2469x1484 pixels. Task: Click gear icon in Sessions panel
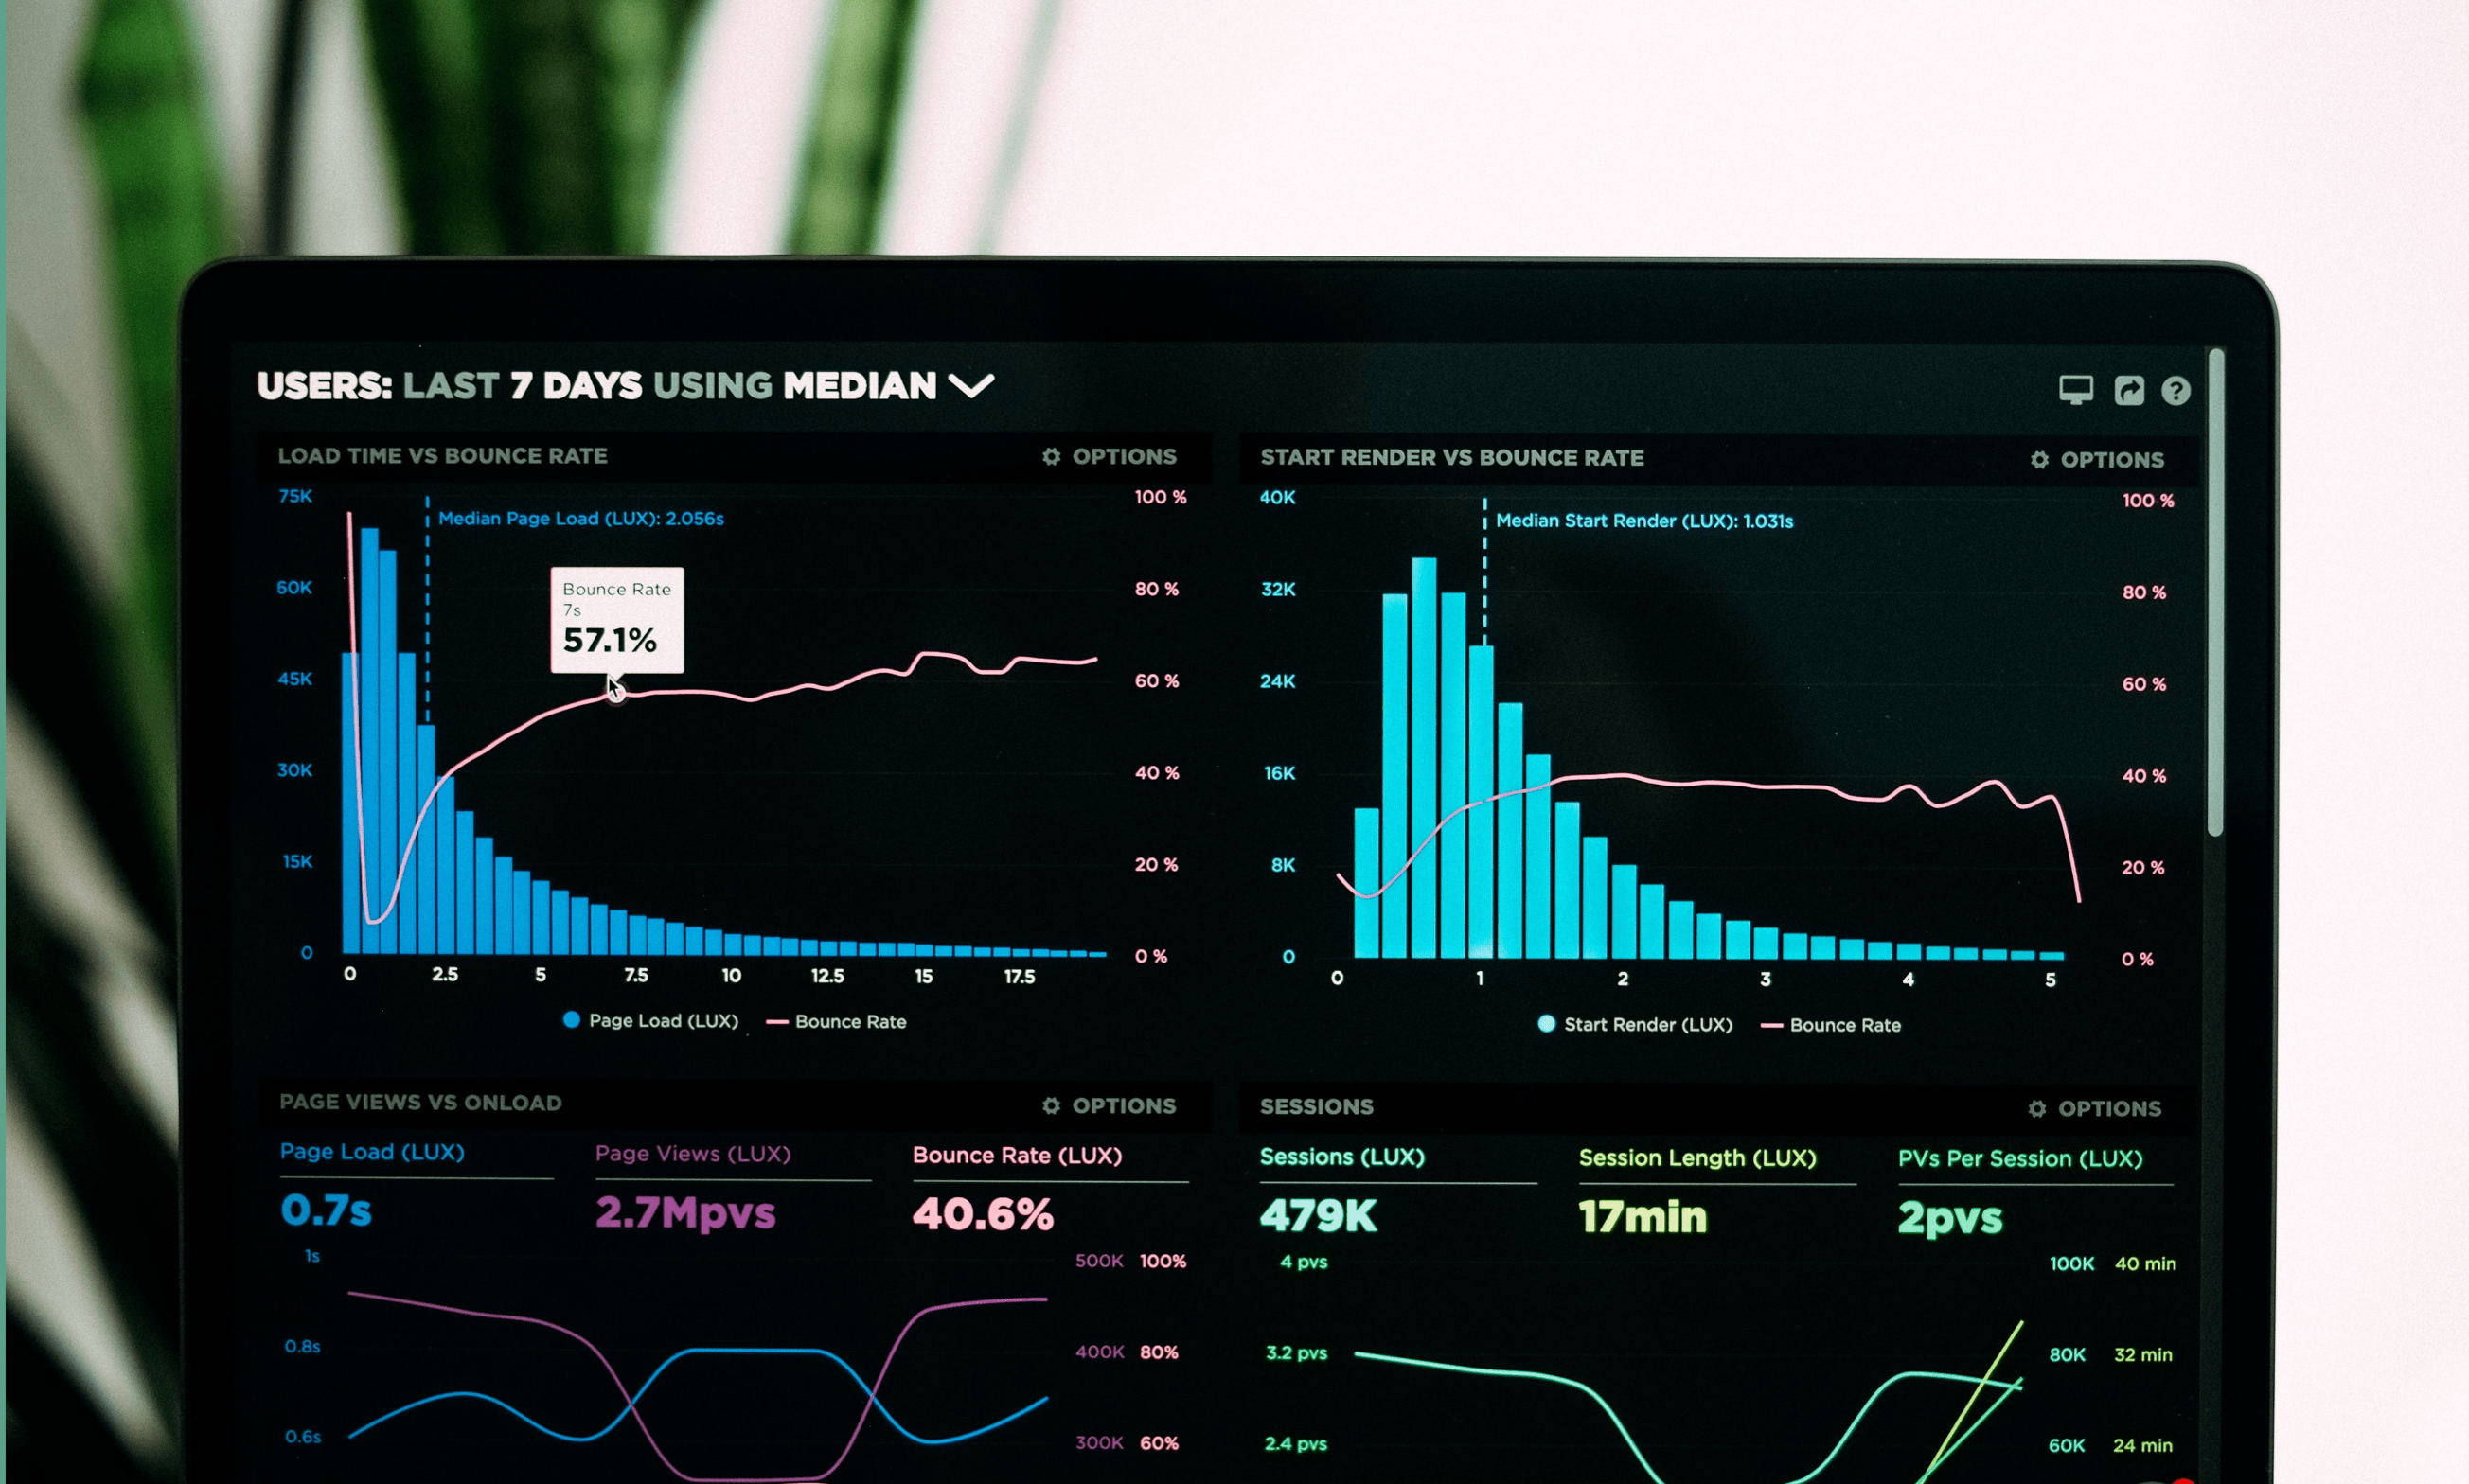[x=2037, y=1108]
